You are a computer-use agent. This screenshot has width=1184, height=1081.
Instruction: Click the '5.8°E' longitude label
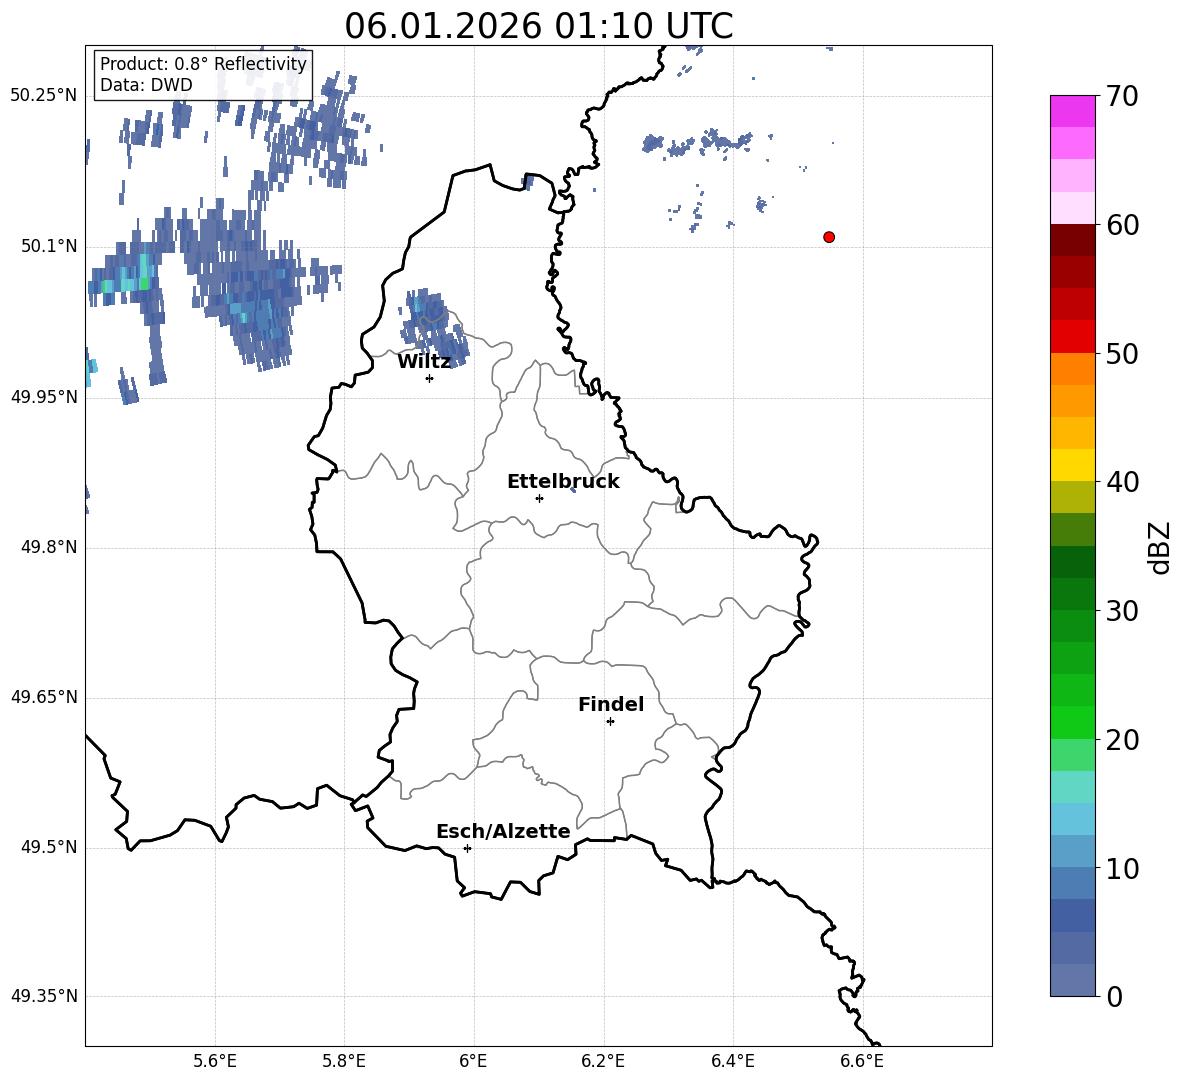click(x=344, y=1061)
